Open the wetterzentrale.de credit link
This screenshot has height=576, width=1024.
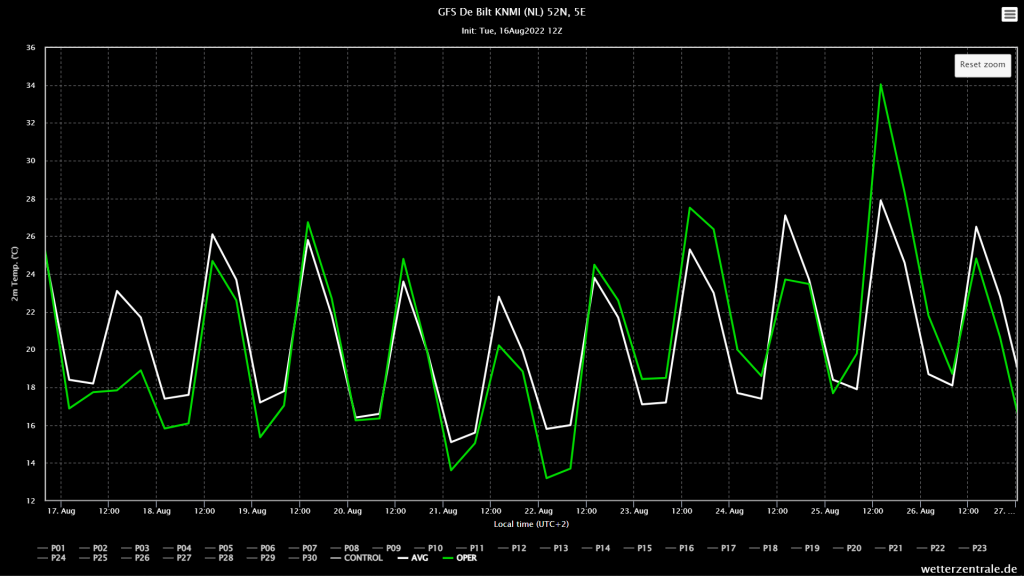point(968,569)
